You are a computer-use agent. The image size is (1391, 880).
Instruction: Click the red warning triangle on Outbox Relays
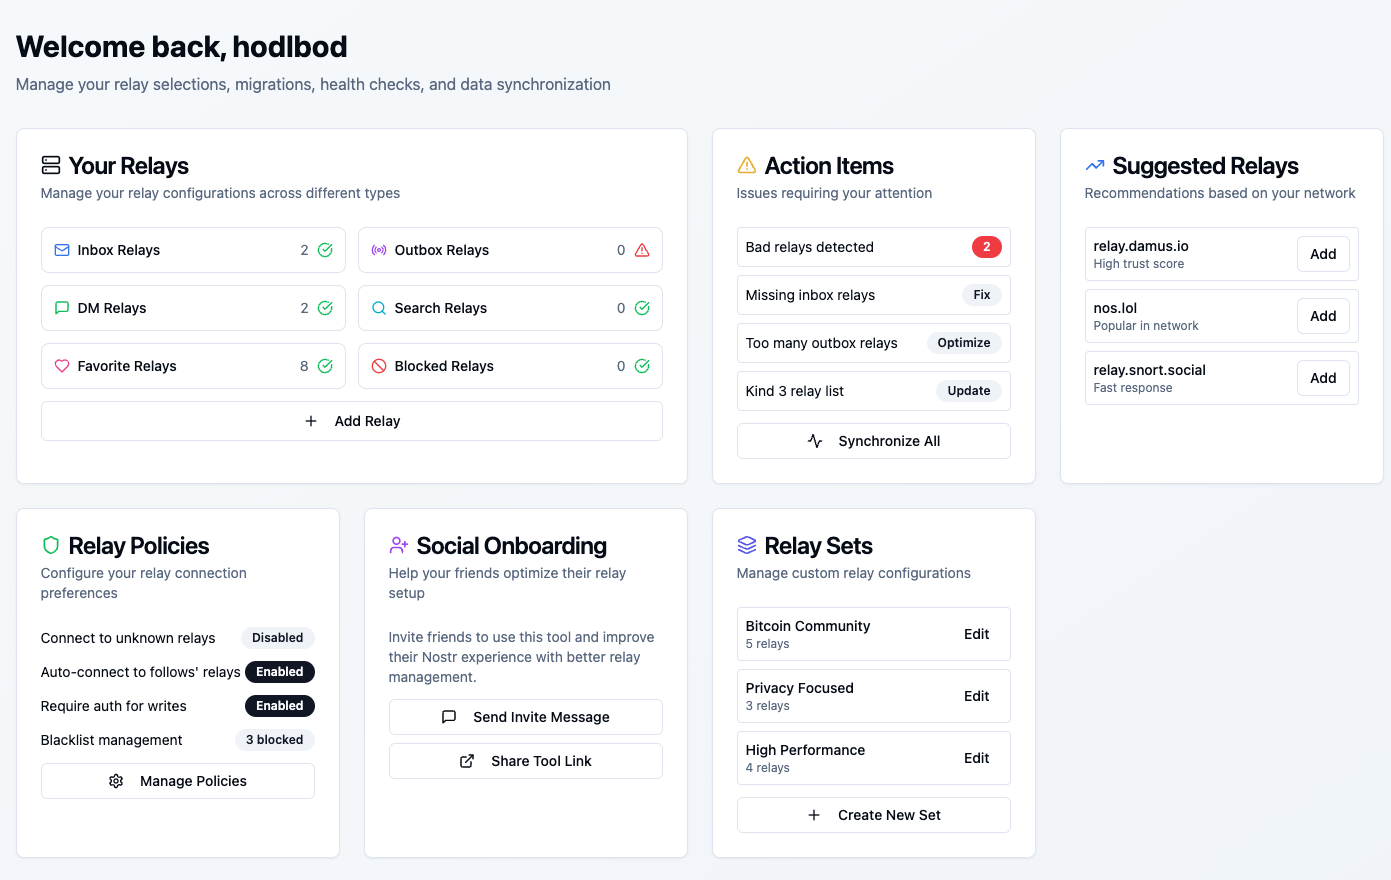click(642, 250)
